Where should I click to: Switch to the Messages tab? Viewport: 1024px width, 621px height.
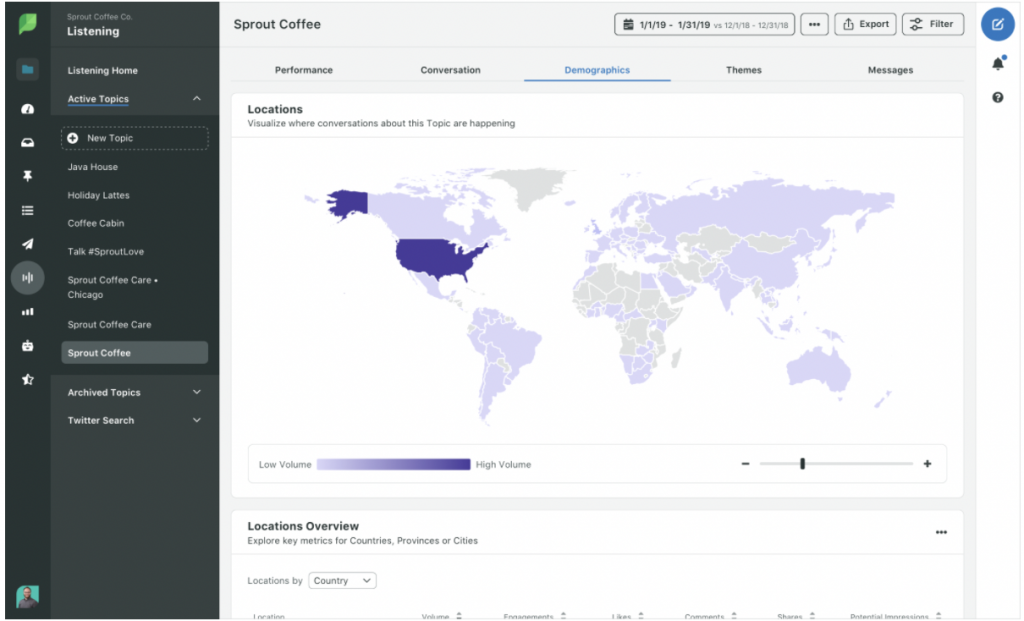click(x=890, y=70)
